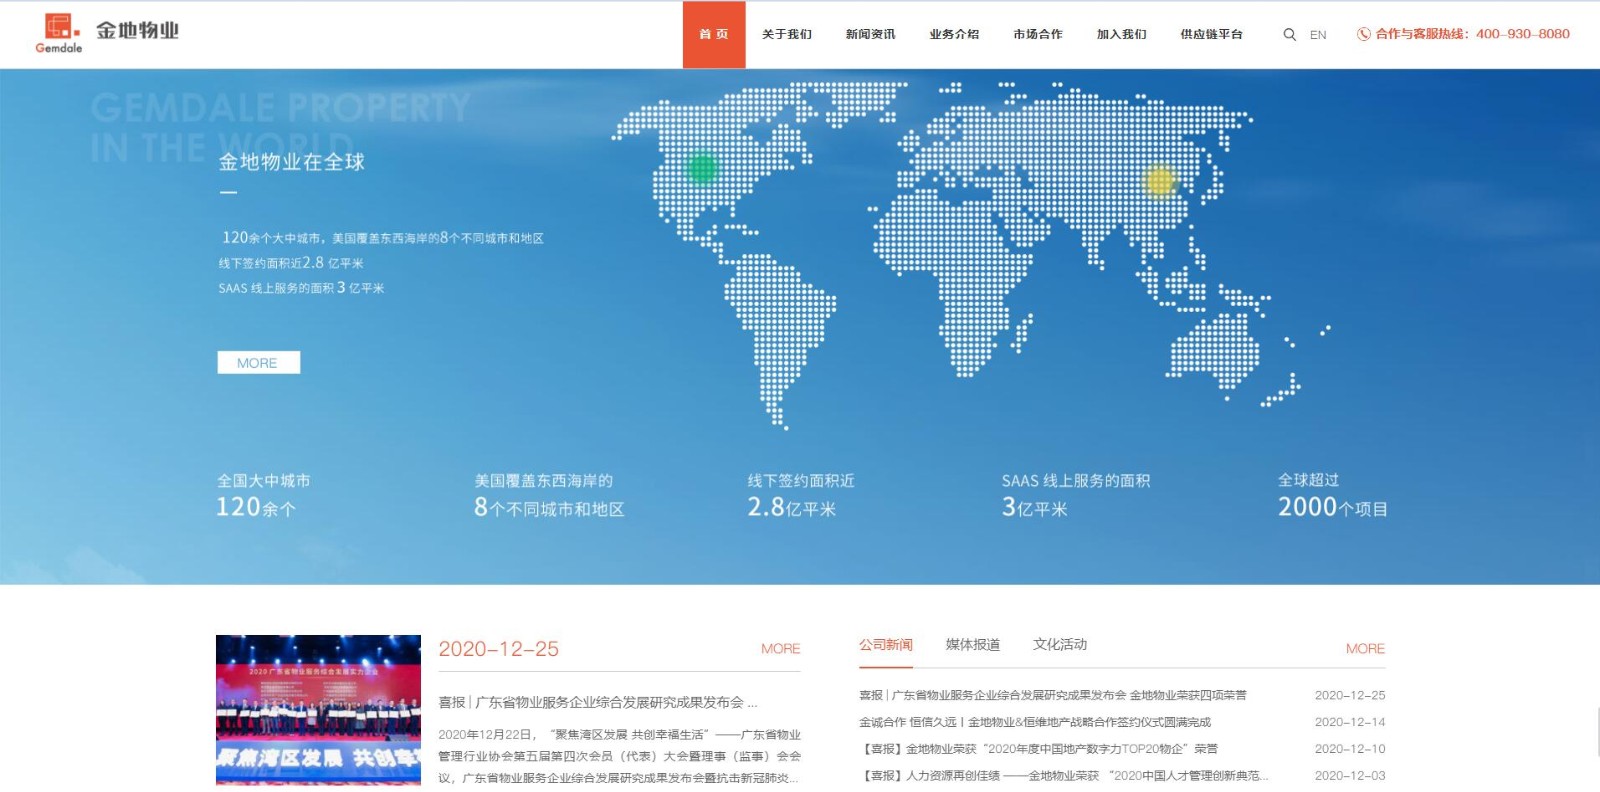Click MORE next to news tabs
Screen dimensions: 1600x792
[x=1365, y=649]
